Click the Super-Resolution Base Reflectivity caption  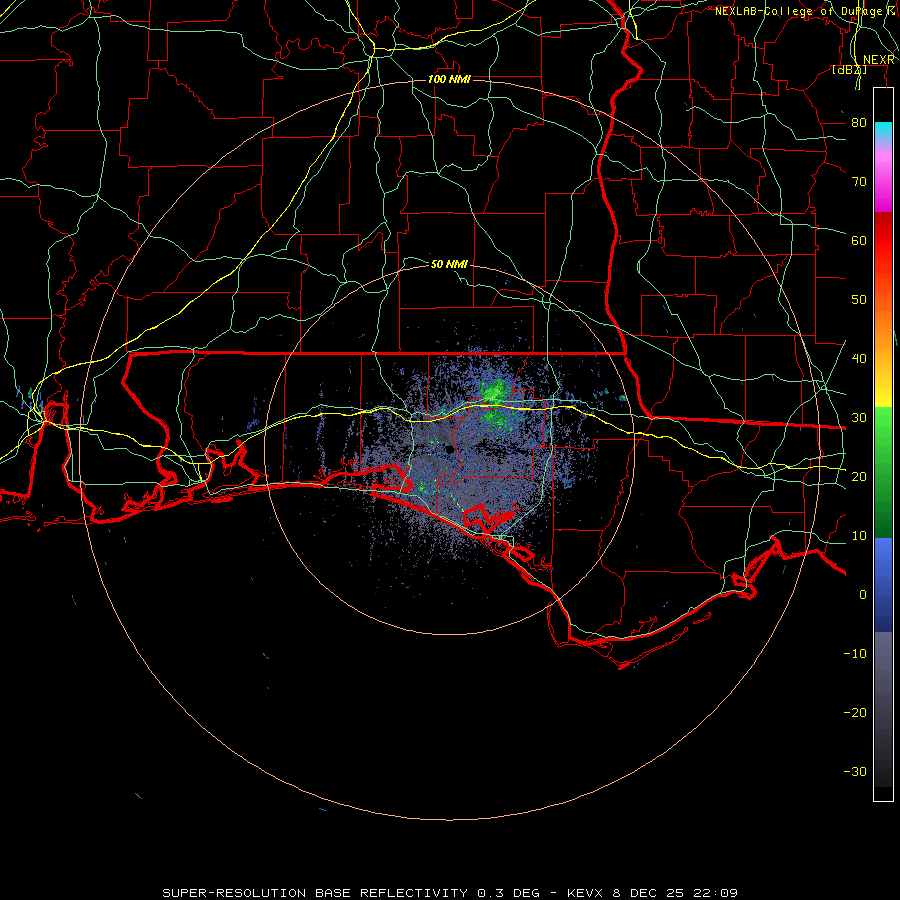[x=449, y=893]
